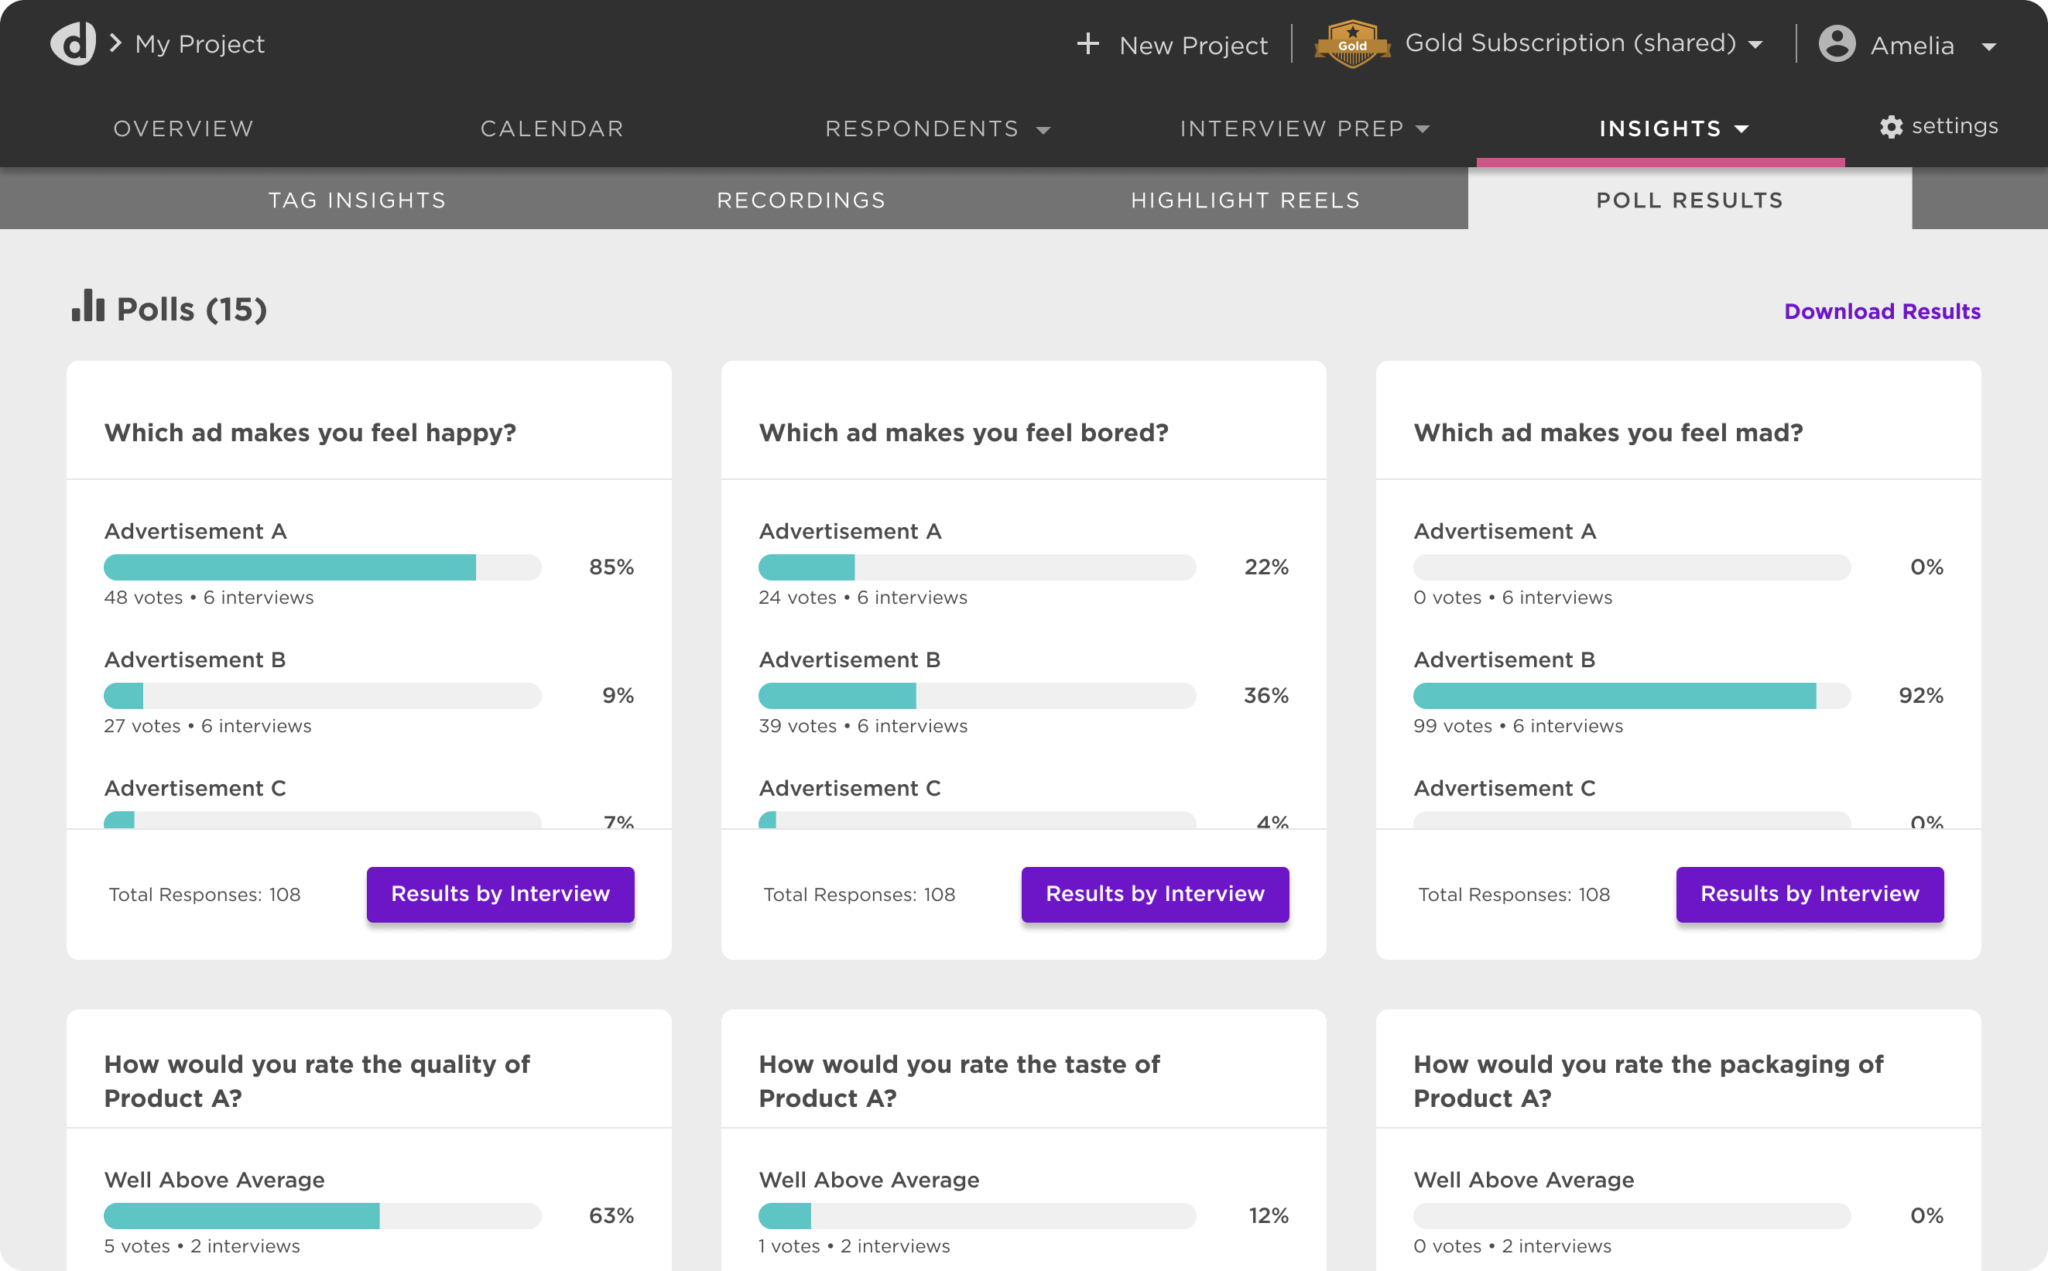Viewport: 2048px width, 1271px height.
Task: Click the plus icon for New Project
Action: coord(1088,43)
